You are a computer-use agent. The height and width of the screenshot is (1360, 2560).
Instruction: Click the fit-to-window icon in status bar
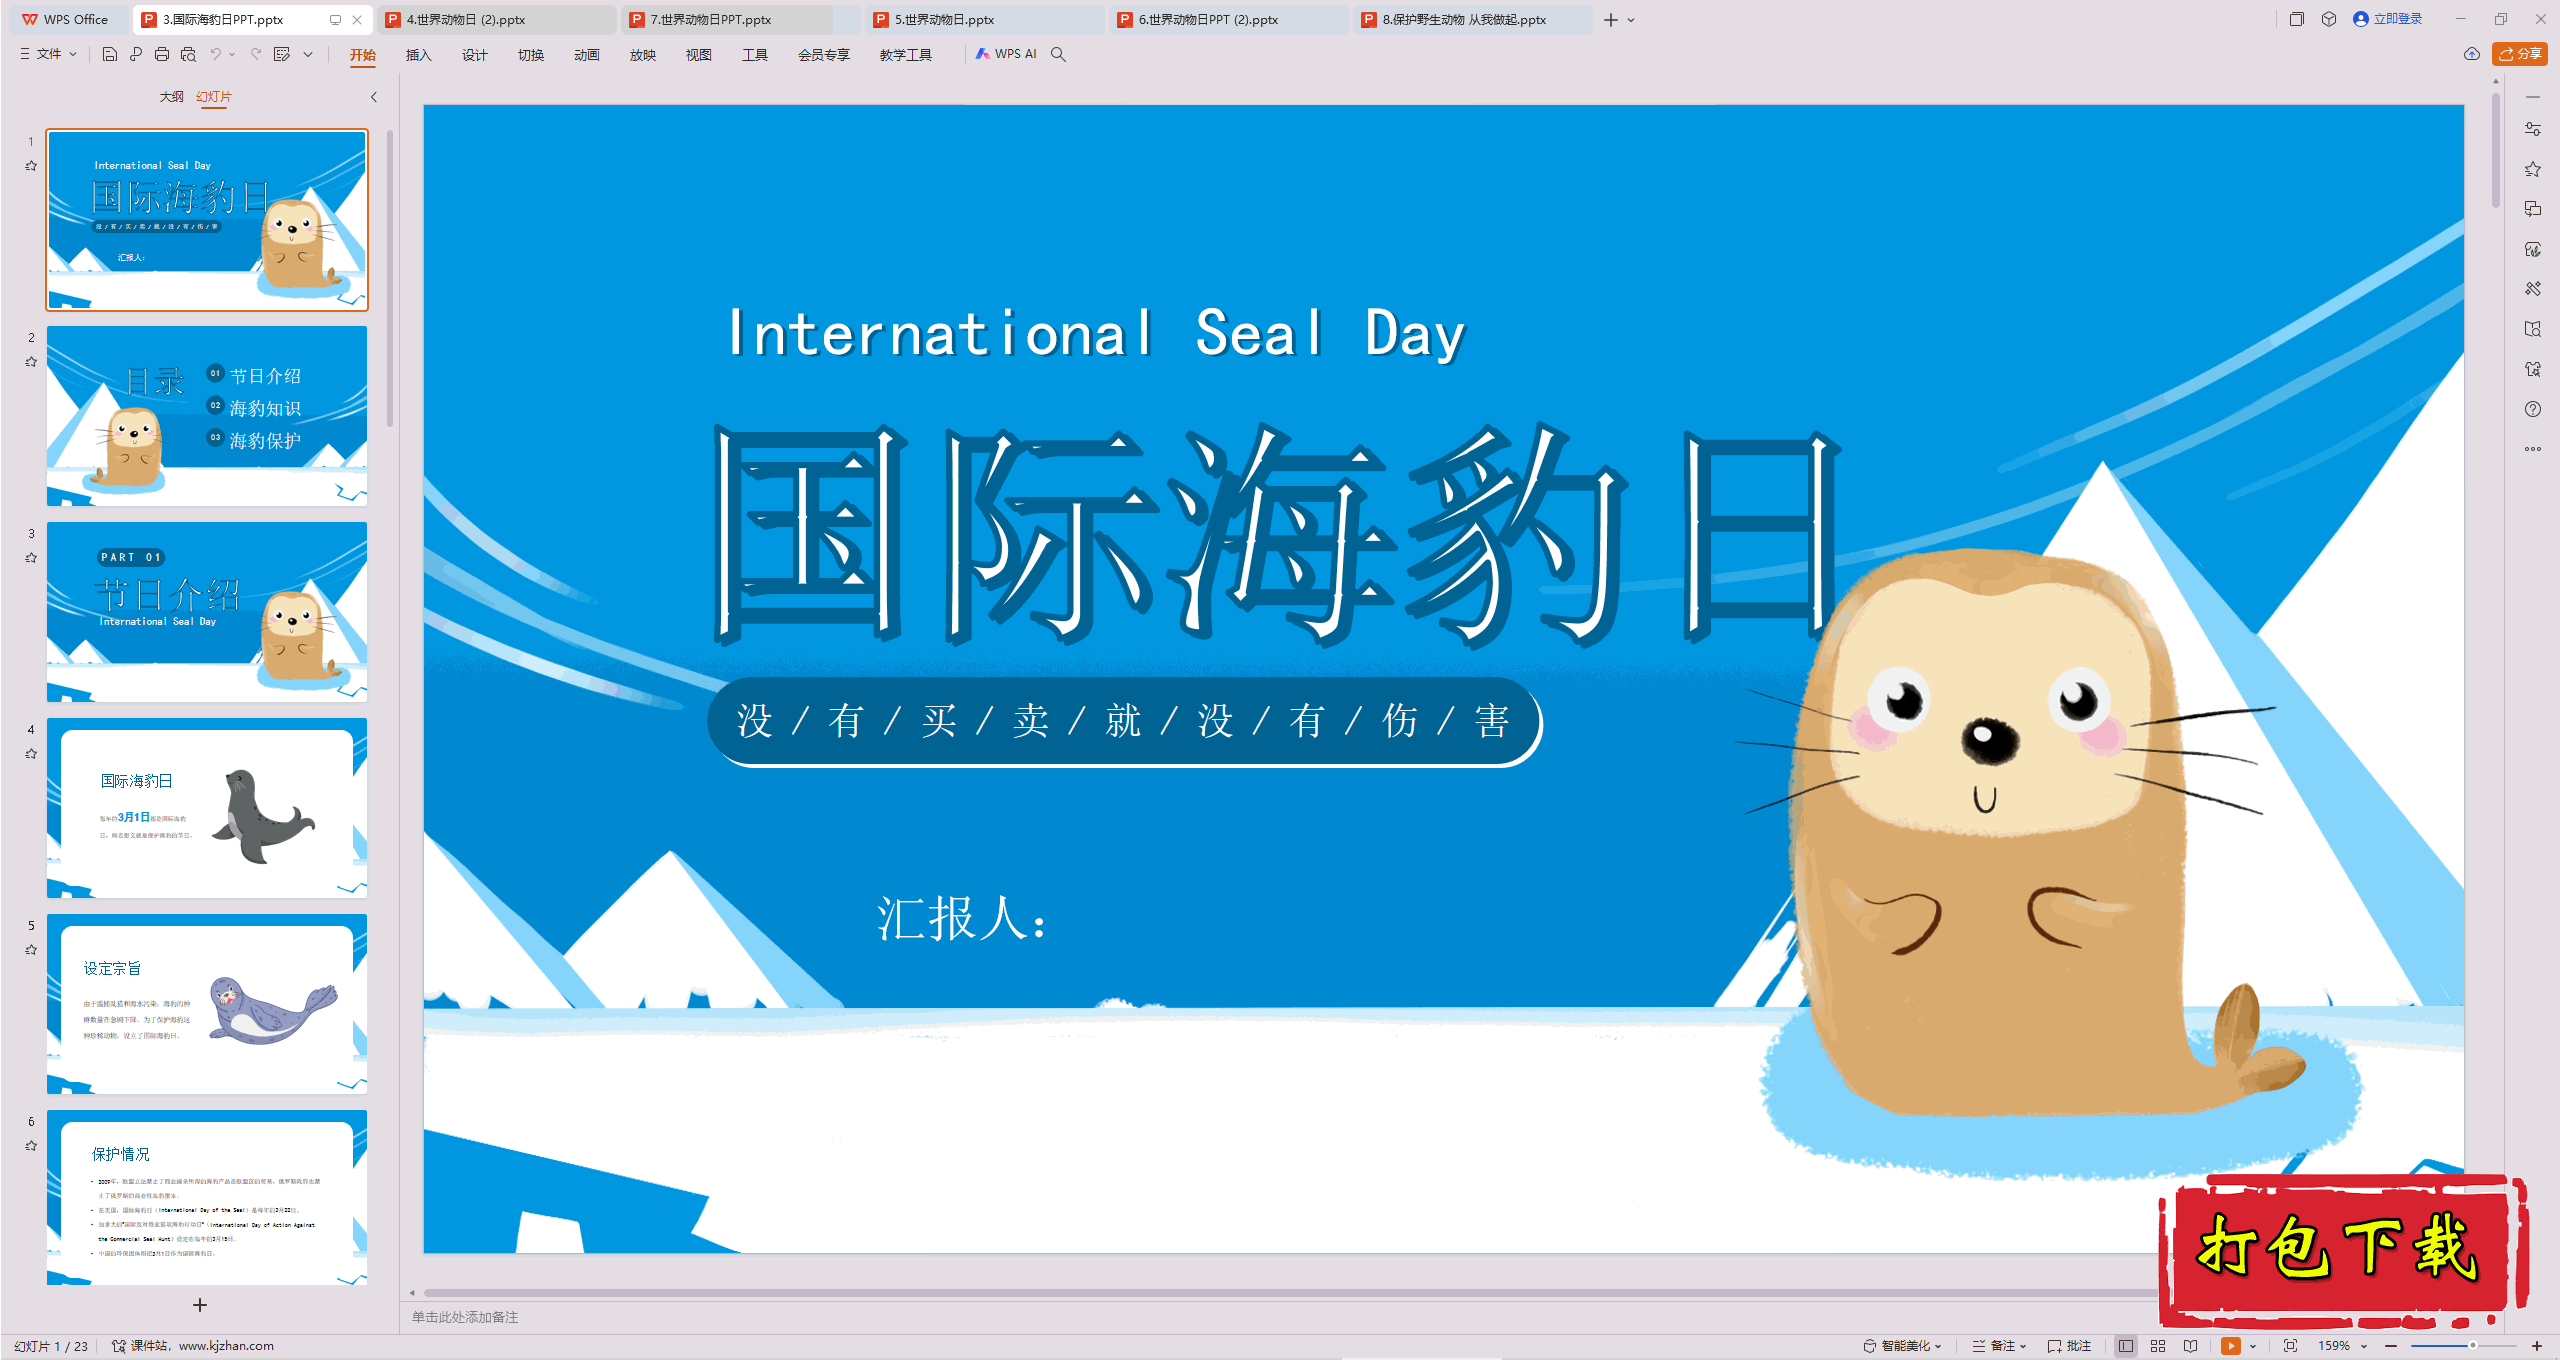point(2291,1346)
